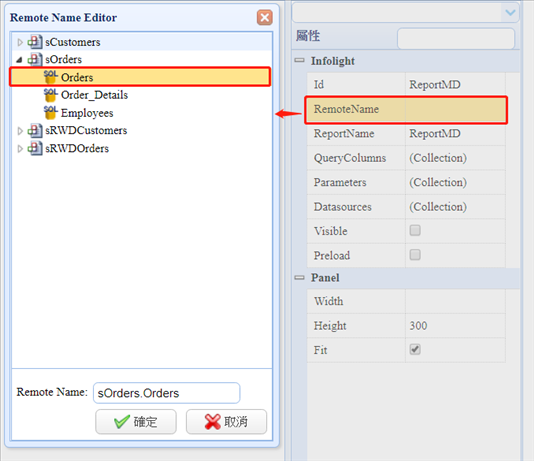Click the Remote Name text field
Image resolution: width=534 pixels, height=461 pixels.
point(167,393)
